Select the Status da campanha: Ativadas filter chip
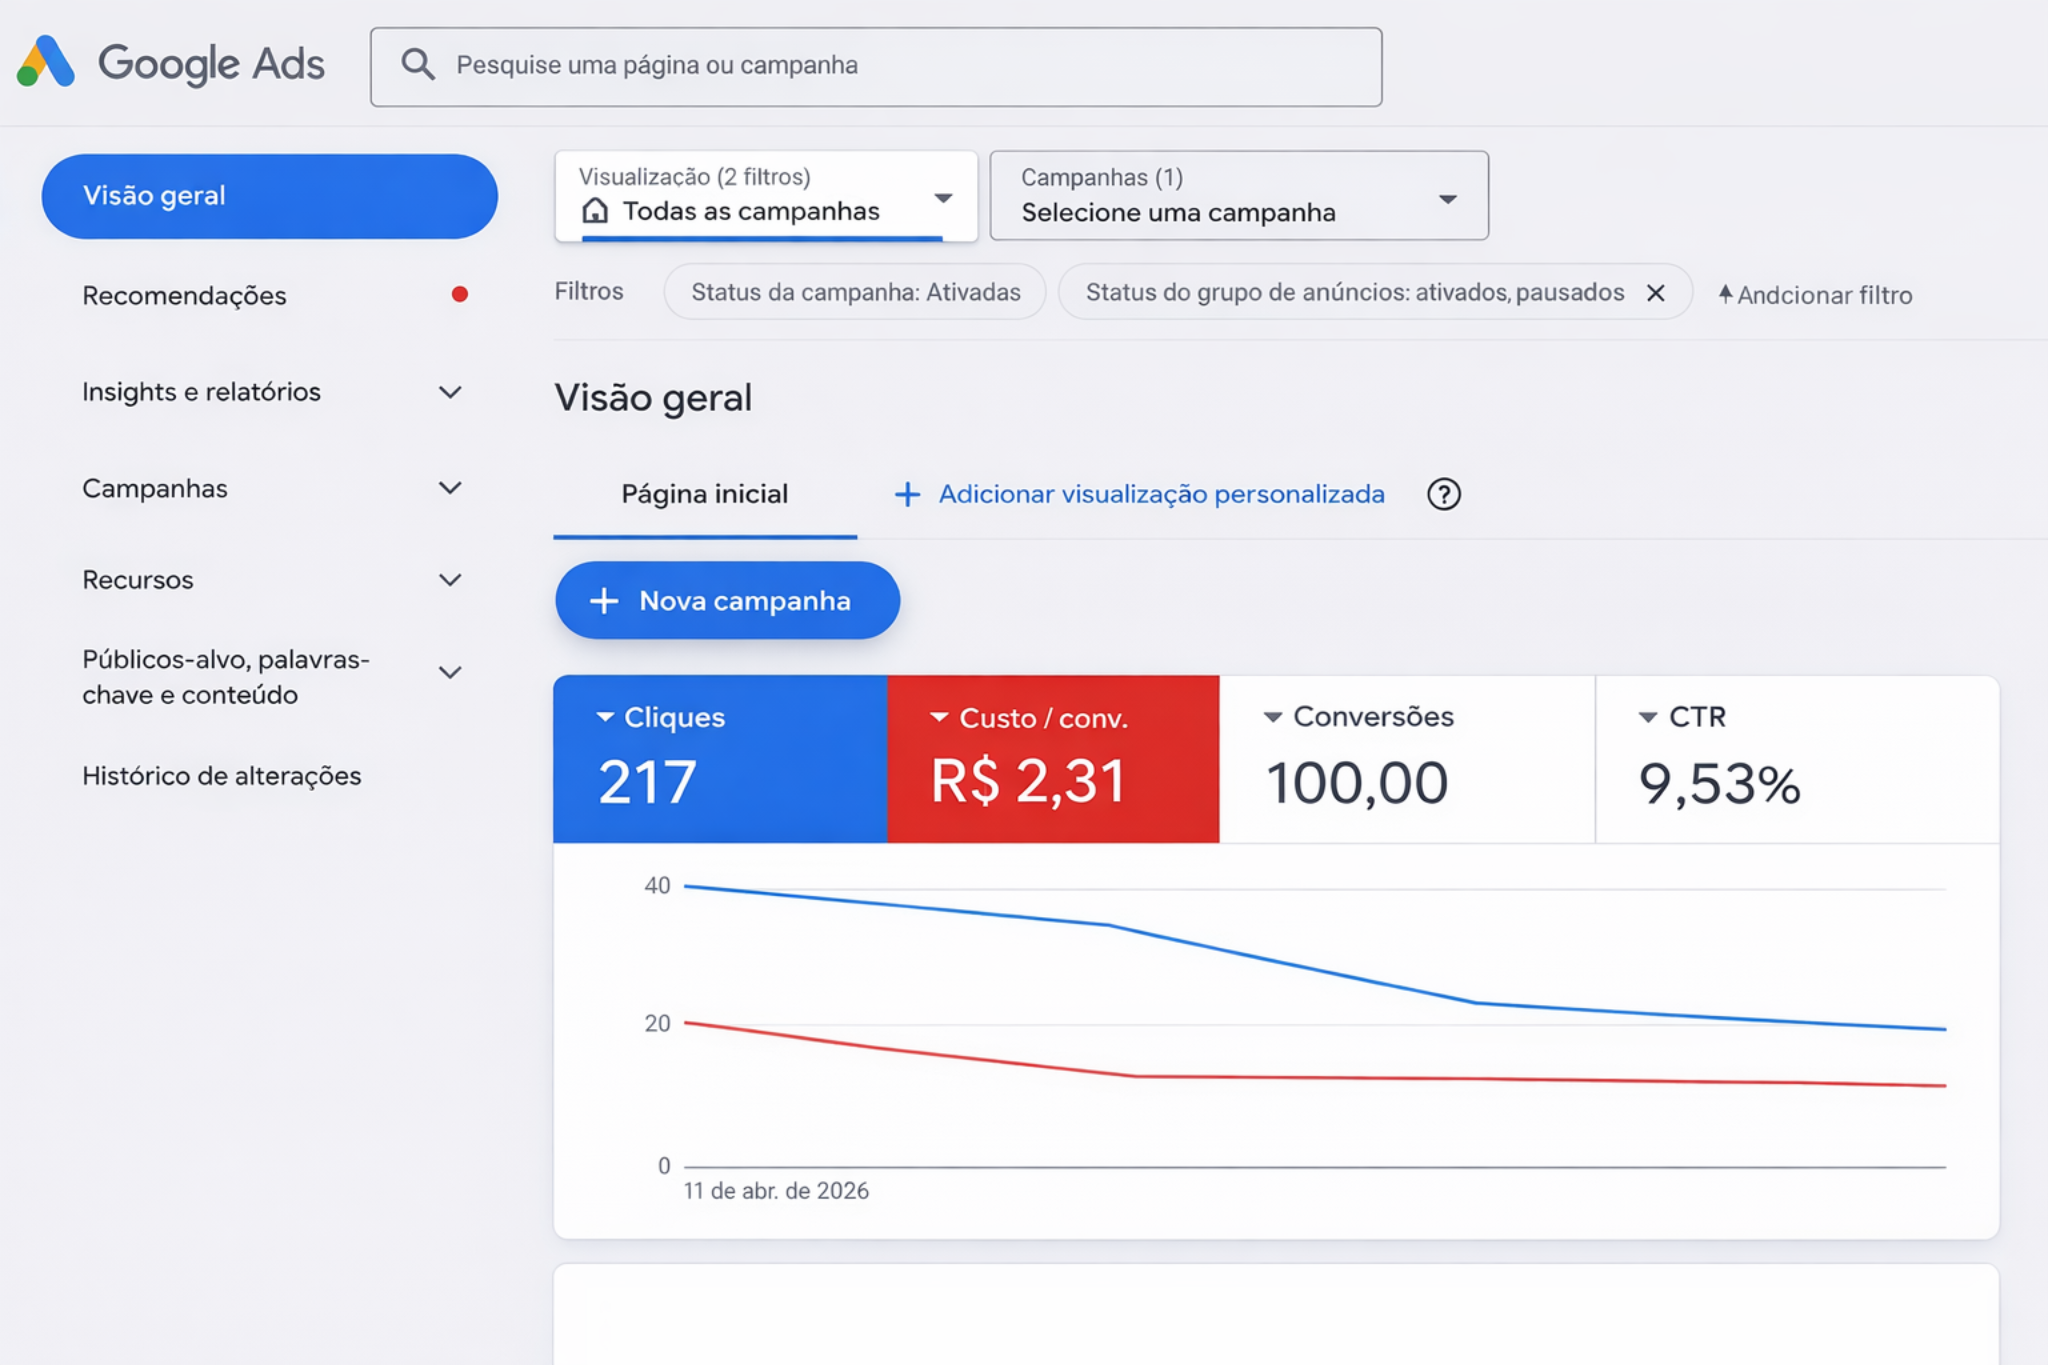Viewport: 2048px width, 1365px height. click(854, 292)
